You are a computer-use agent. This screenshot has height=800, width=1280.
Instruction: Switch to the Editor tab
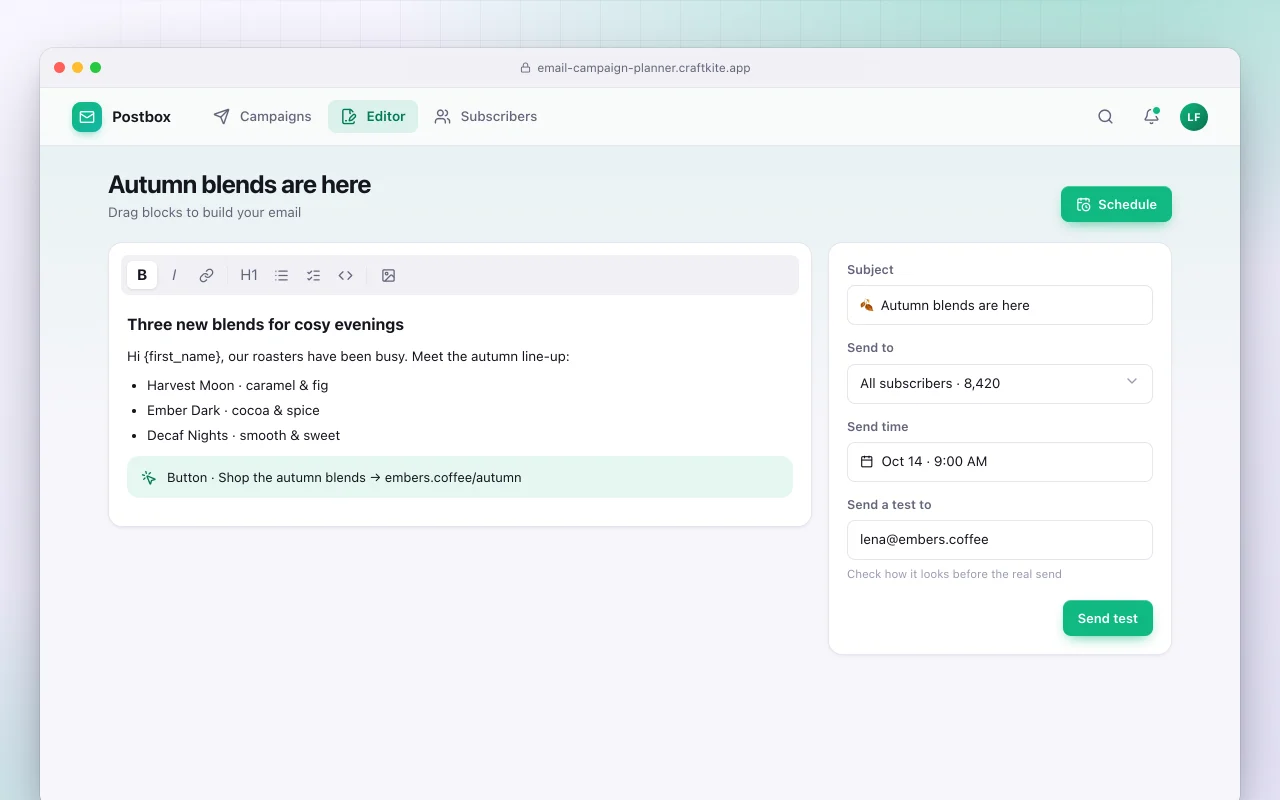(373, 117)
